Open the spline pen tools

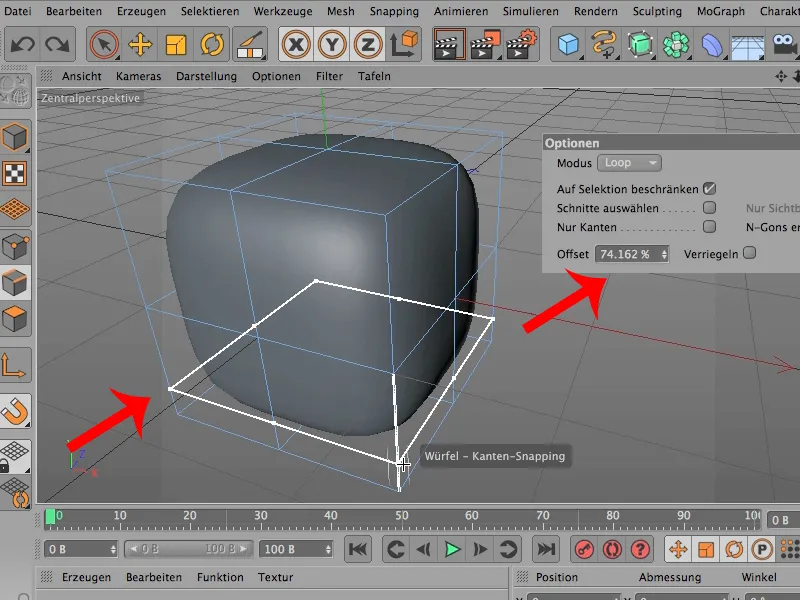pyautogui.click(x=604, y=44)
